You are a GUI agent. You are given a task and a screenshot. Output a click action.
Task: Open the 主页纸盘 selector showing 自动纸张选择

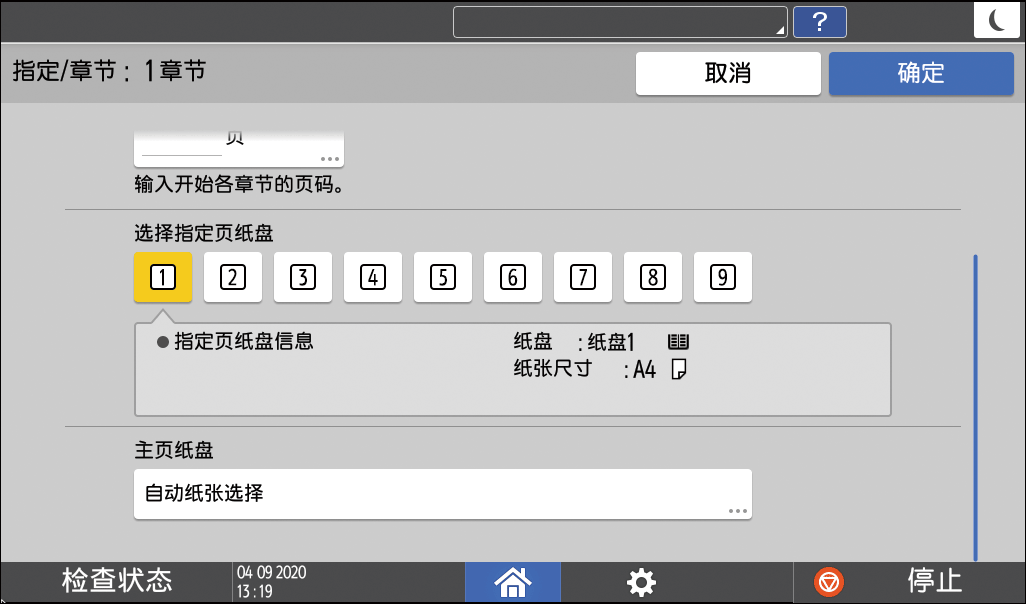442,494
